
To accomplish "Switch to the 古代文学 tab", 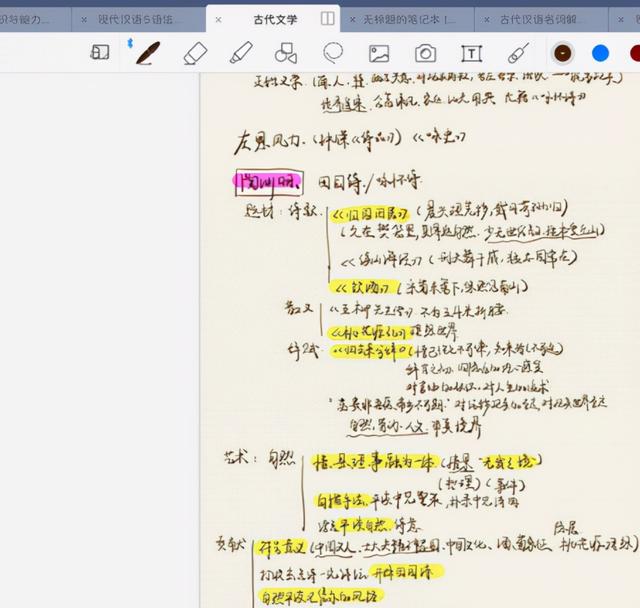I will click(x=275, y=19).
